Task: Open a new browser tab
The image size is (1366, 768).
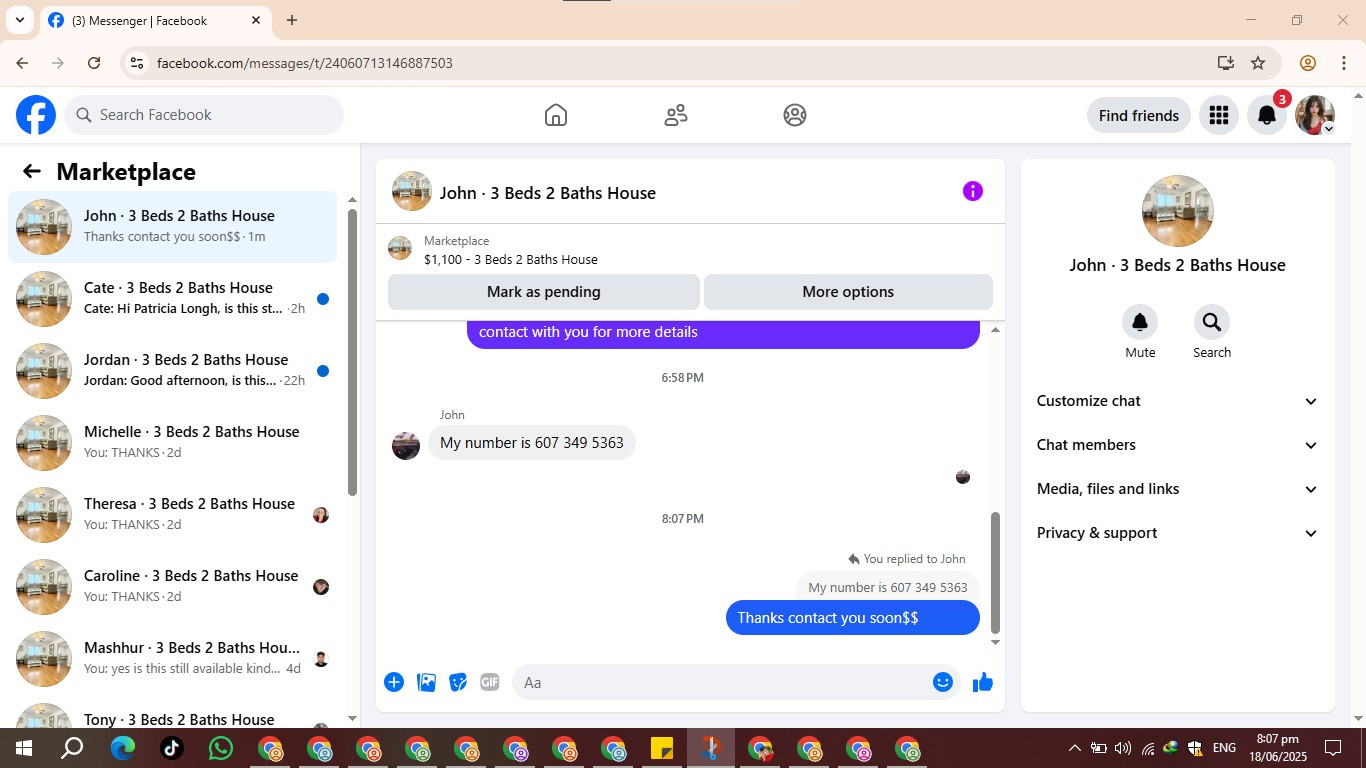Action: 292,20
